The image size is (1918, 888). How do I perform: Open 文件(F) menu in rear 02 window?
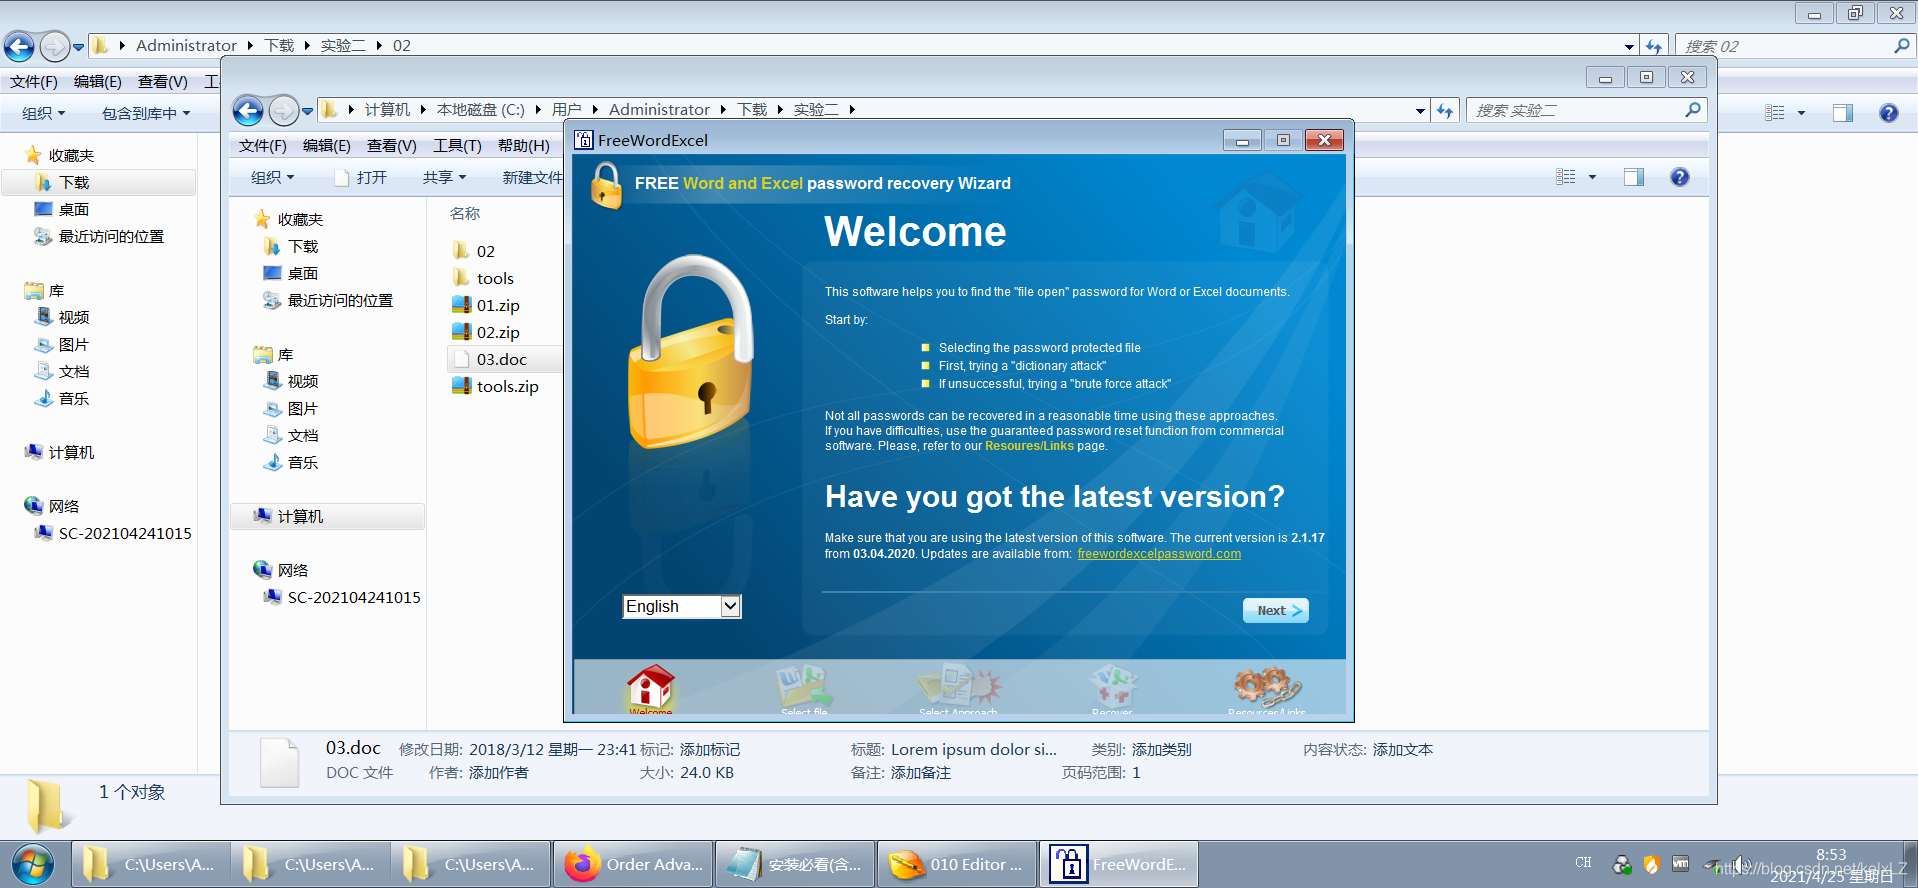click(34, 81)
